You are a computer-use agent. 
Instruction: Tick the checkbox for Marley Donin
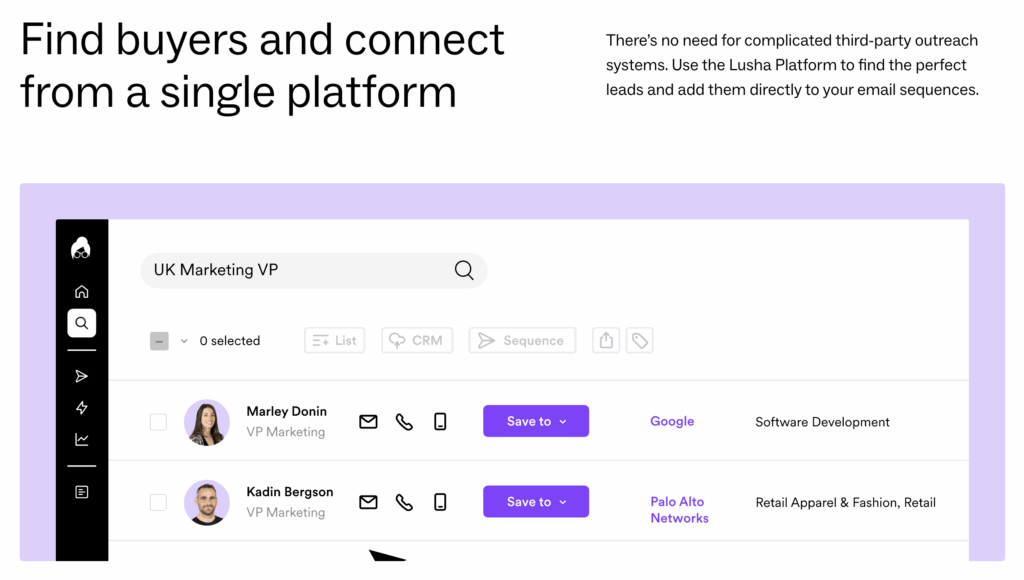tap(158, 422)
